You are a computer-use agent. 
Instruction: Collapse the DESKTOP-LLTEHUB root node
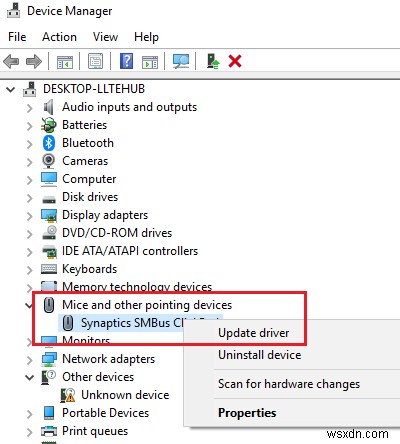pos(11,90)
